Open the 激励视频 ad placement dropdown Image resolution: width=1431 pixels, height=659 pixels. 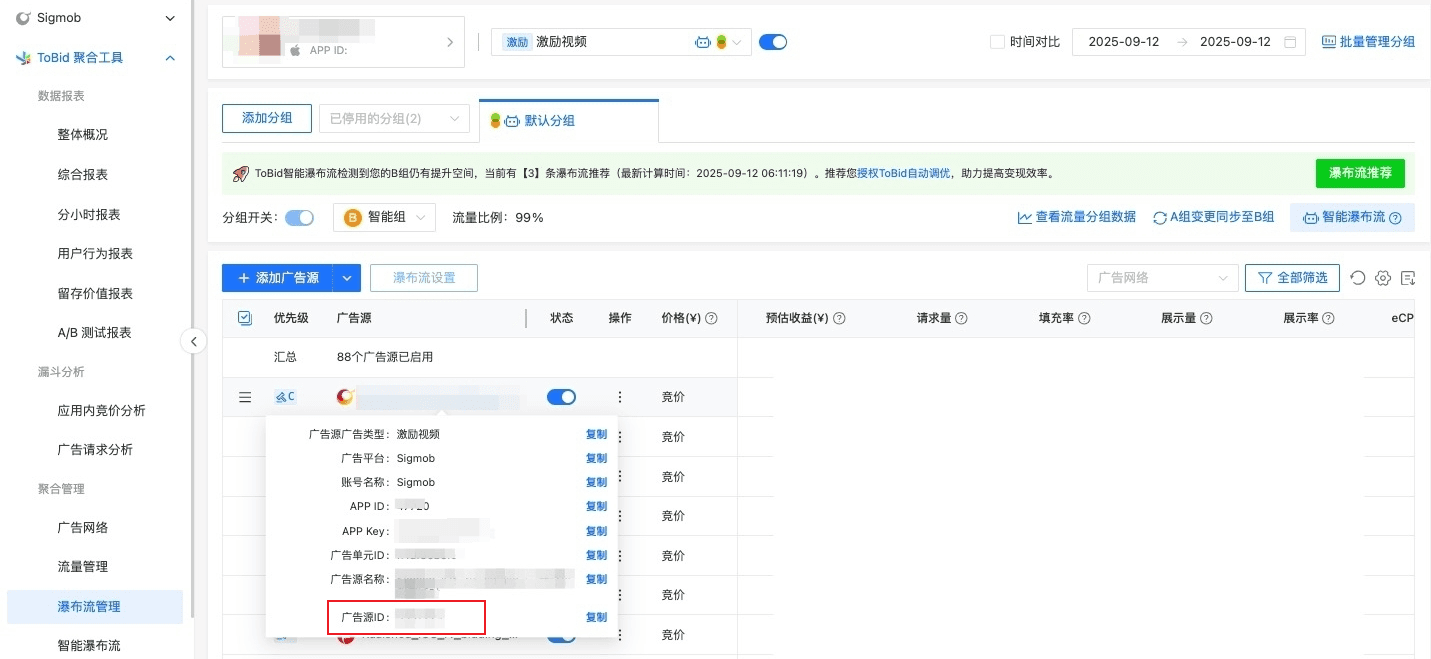(621, 42)
